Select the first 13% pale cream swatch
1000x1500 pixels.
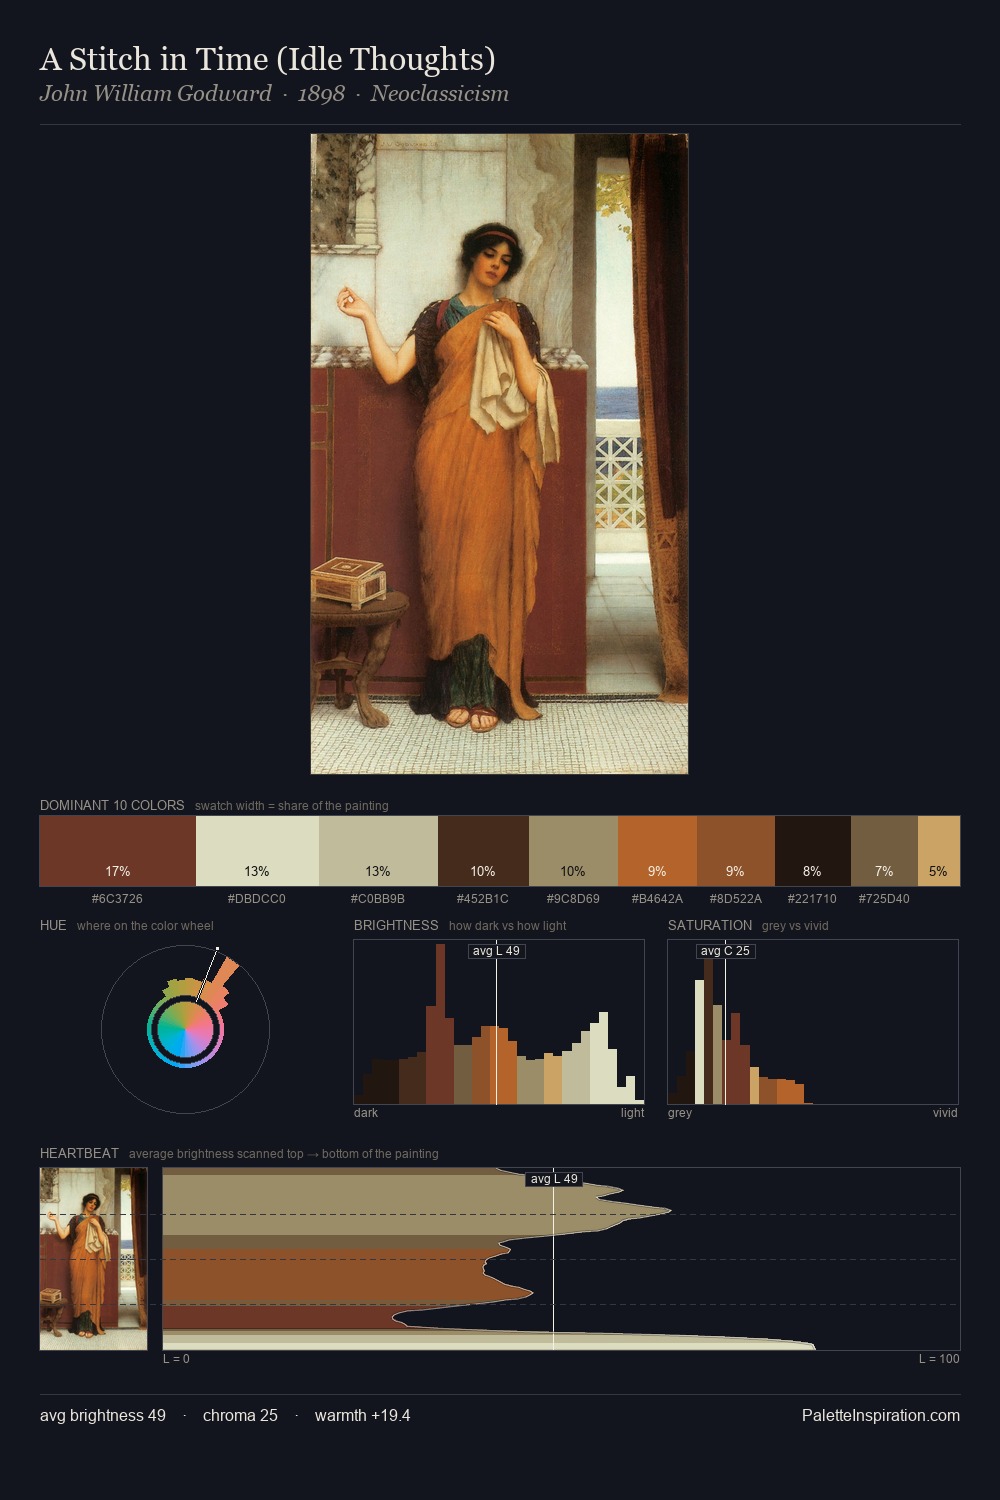coord(257,851)
